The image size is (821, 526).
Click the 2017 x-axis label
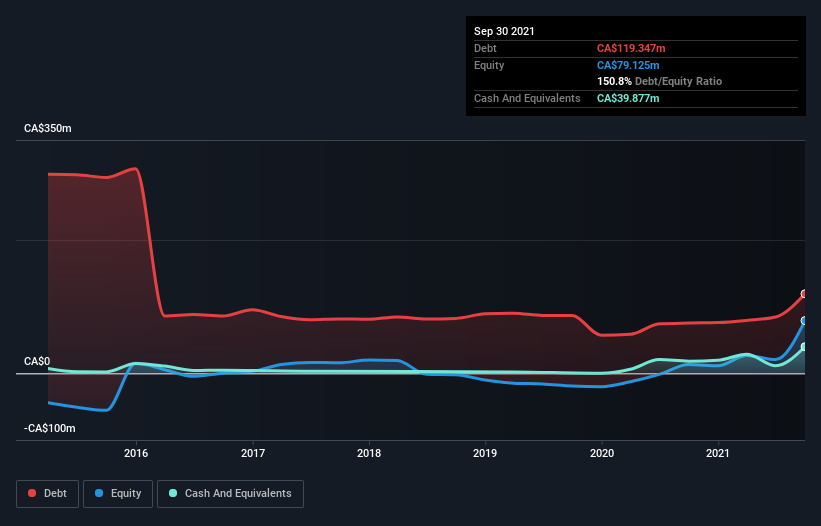click(253, 453)
